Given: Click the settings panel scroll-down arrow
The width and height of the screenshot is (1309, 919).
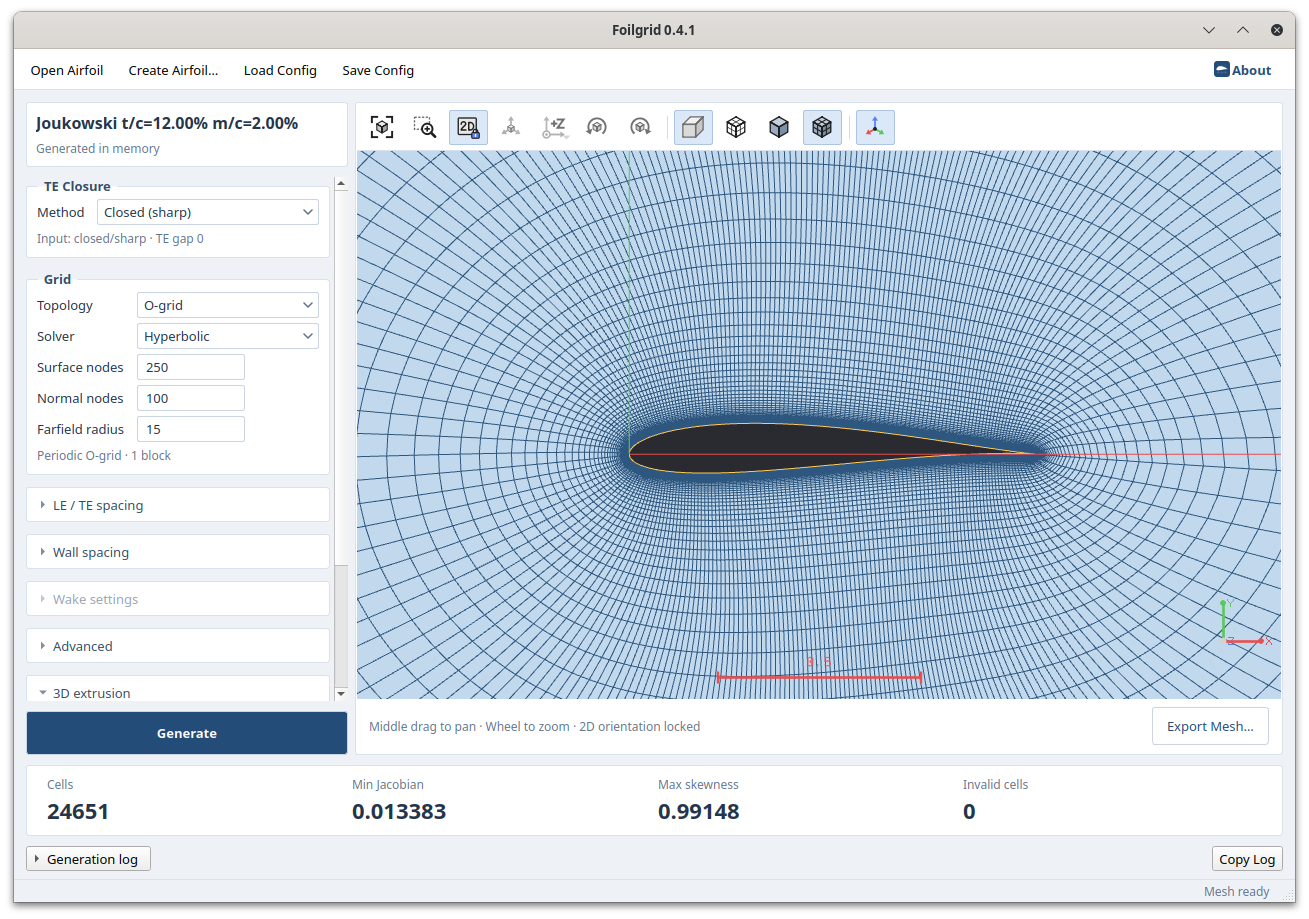Looking at the screenshot, I should tap(341, 693).
